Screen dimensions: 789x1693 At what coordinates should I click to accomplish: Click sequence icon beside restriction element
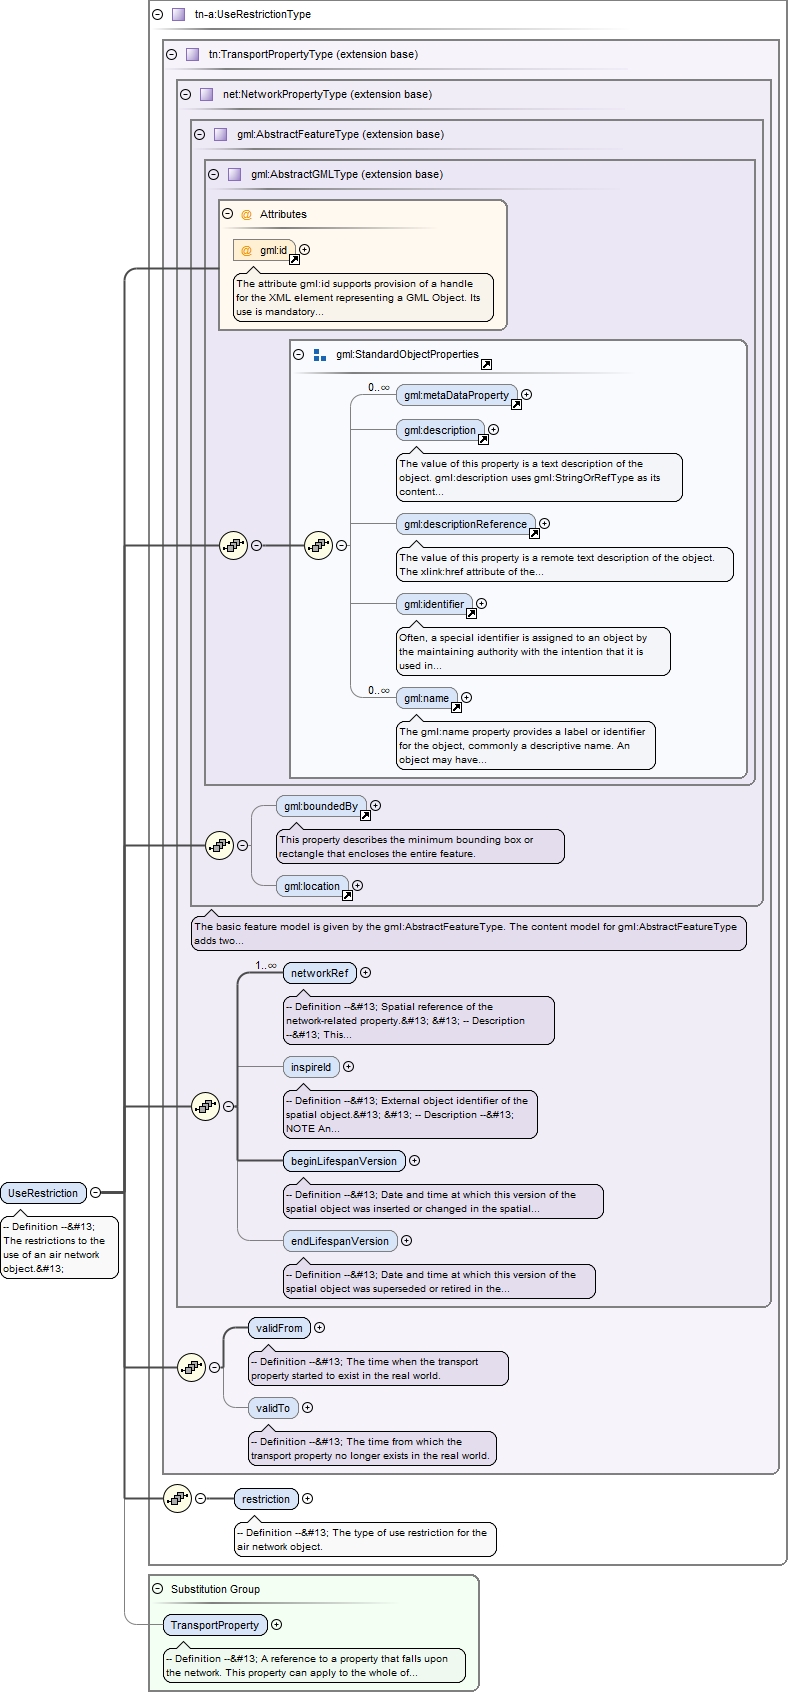click(x=178, y=1499)
